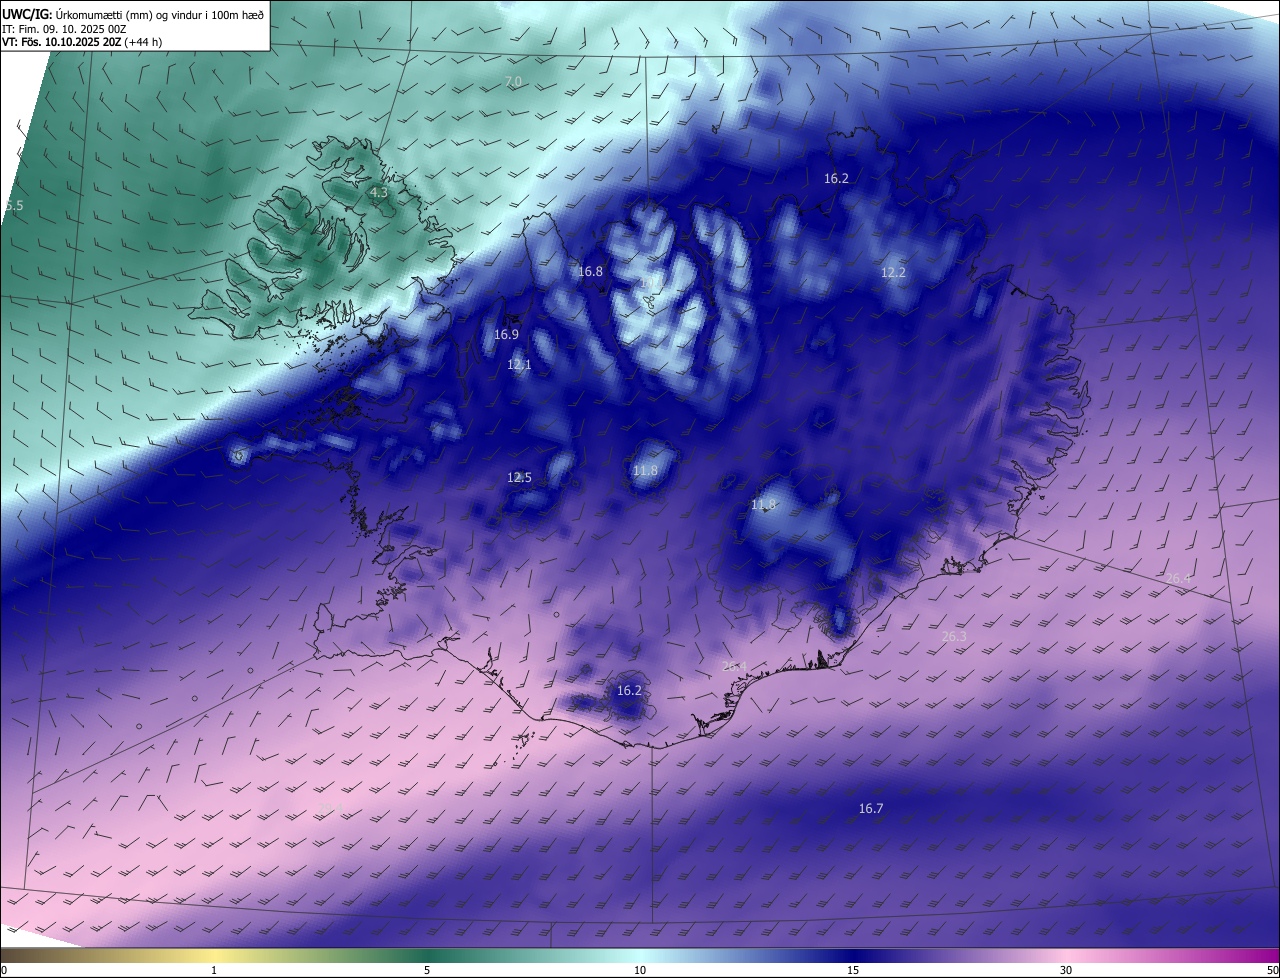
Task: Select the 16.9 precipitable water value
Action: (507, 335)
